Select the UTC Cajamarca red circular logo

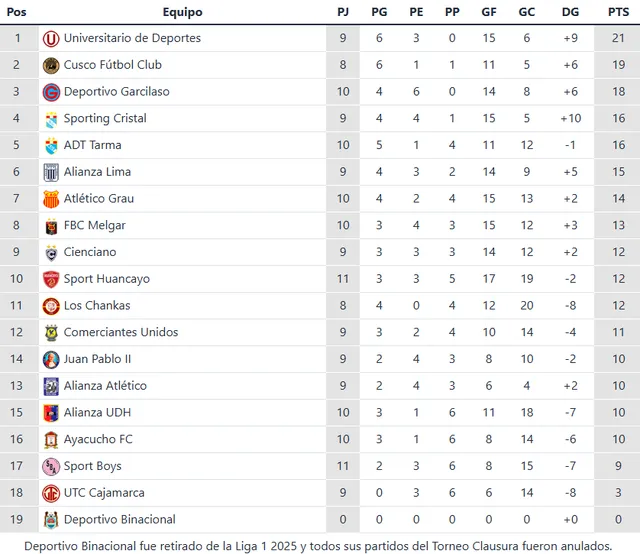[51, 493]
